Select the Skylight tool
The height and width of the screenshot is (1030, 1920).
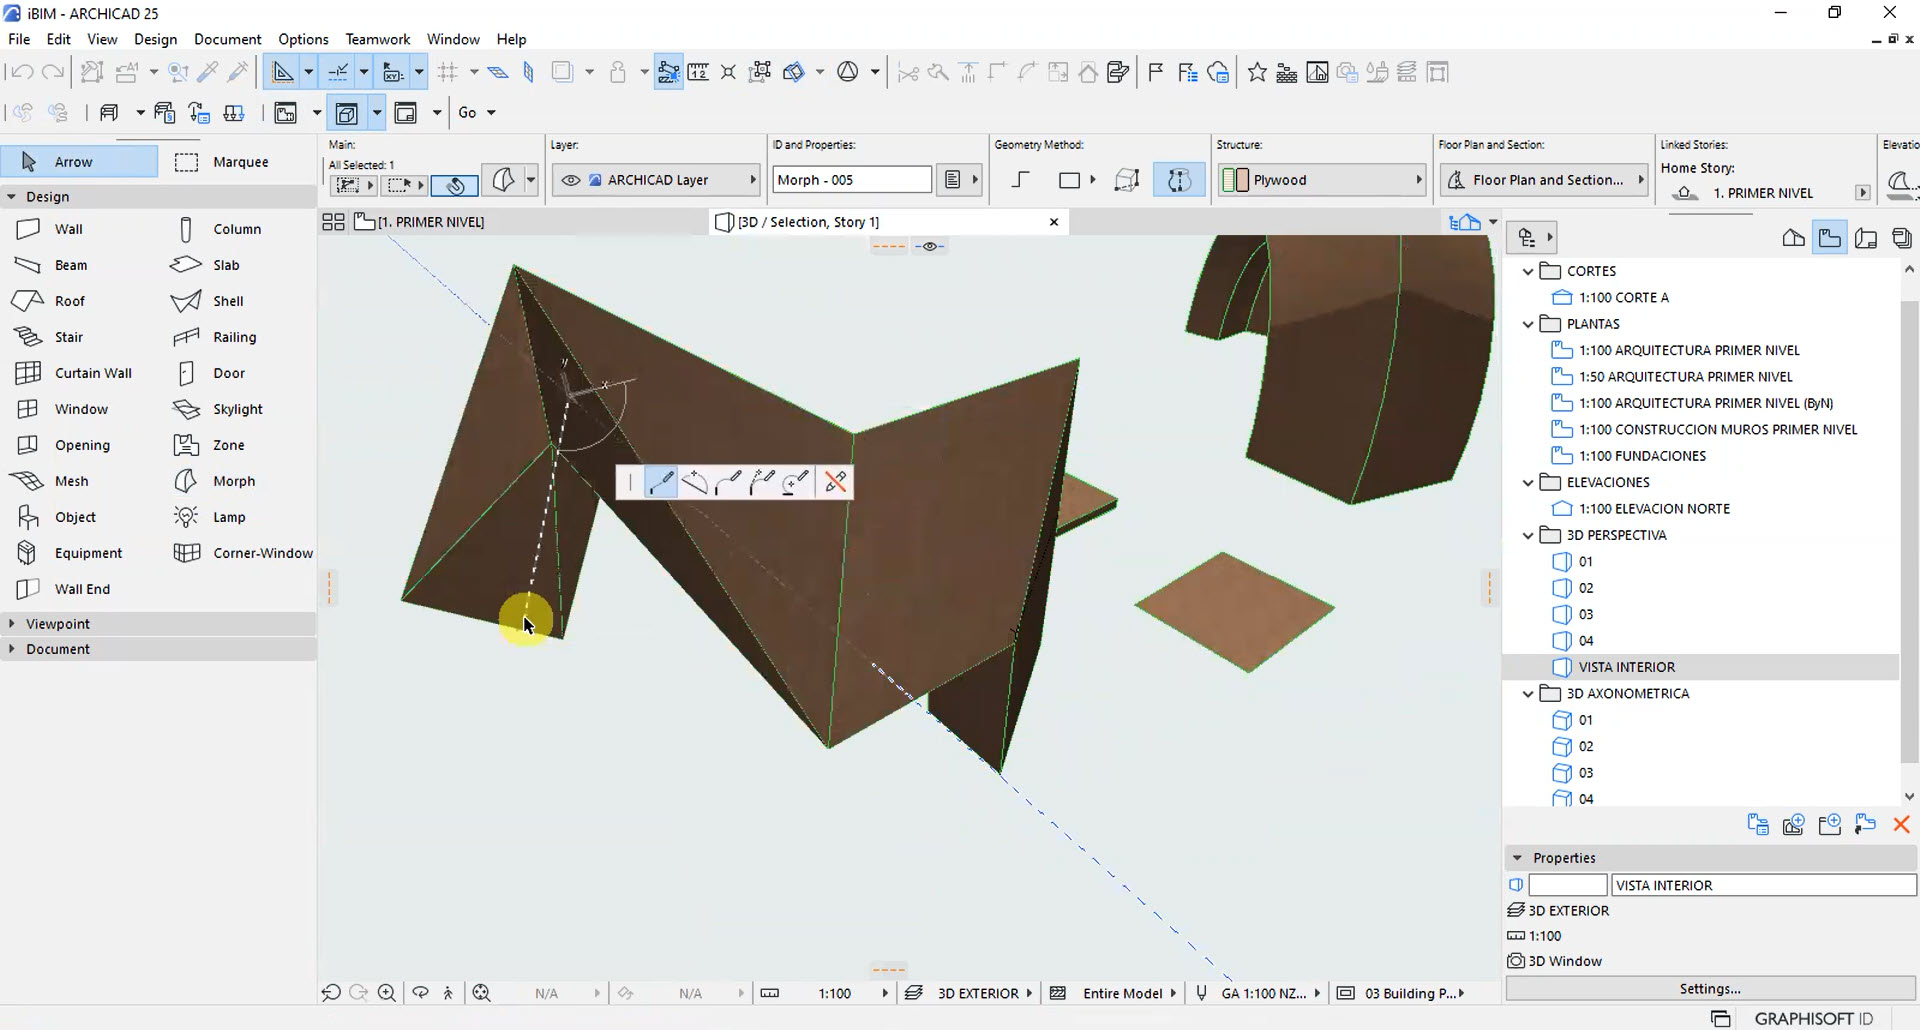click(x=237, y=409)
